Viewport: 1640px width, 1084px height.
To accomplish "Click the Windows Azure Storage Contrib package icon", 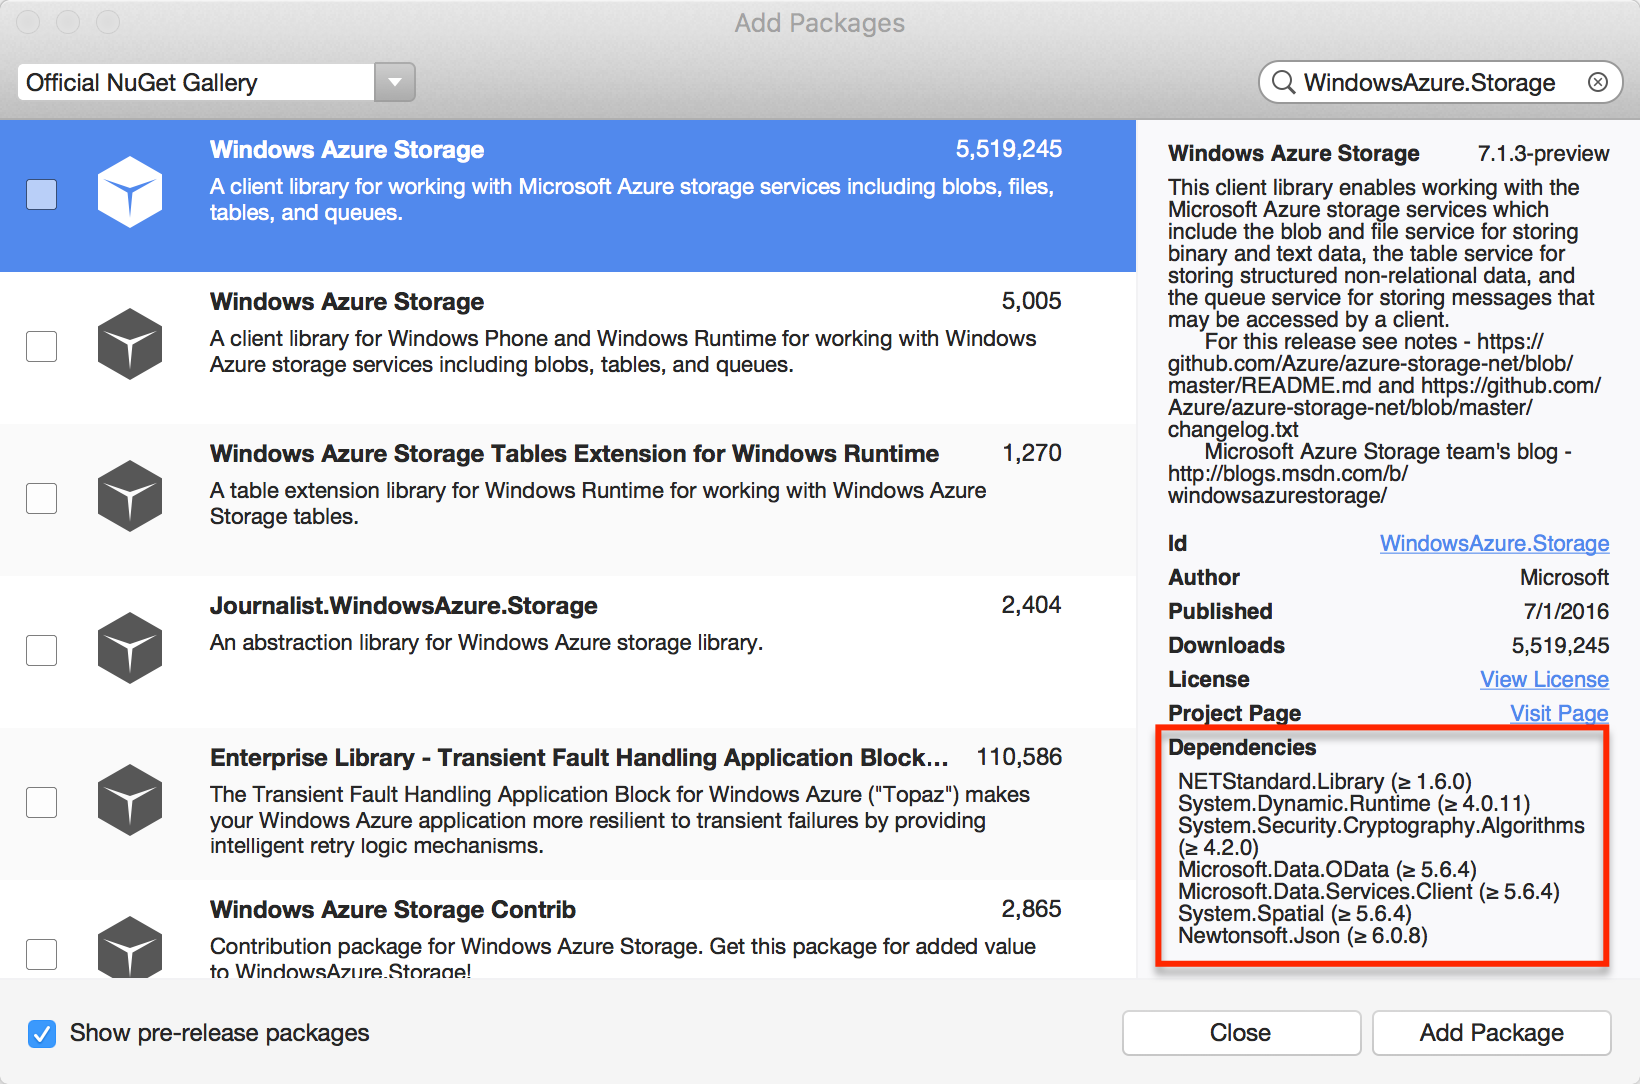I will click(x=130, y=945).
